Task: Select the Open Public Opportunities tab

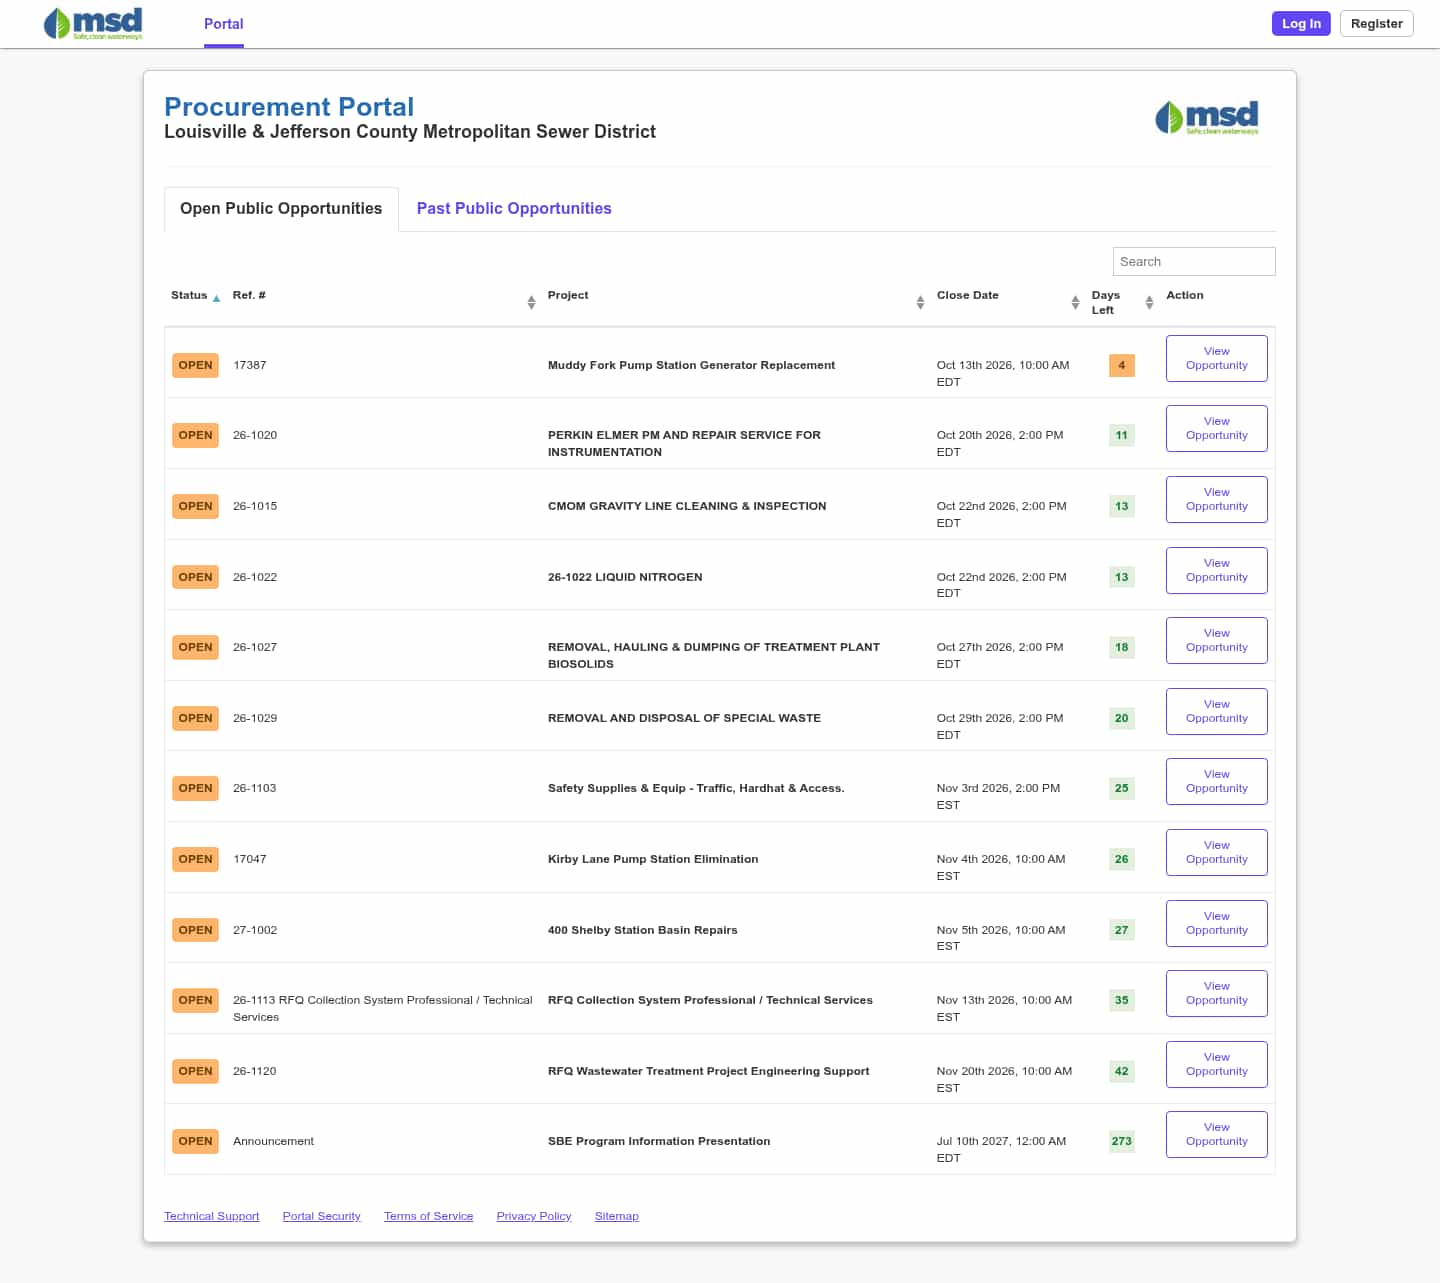Action: click(281, 208)
